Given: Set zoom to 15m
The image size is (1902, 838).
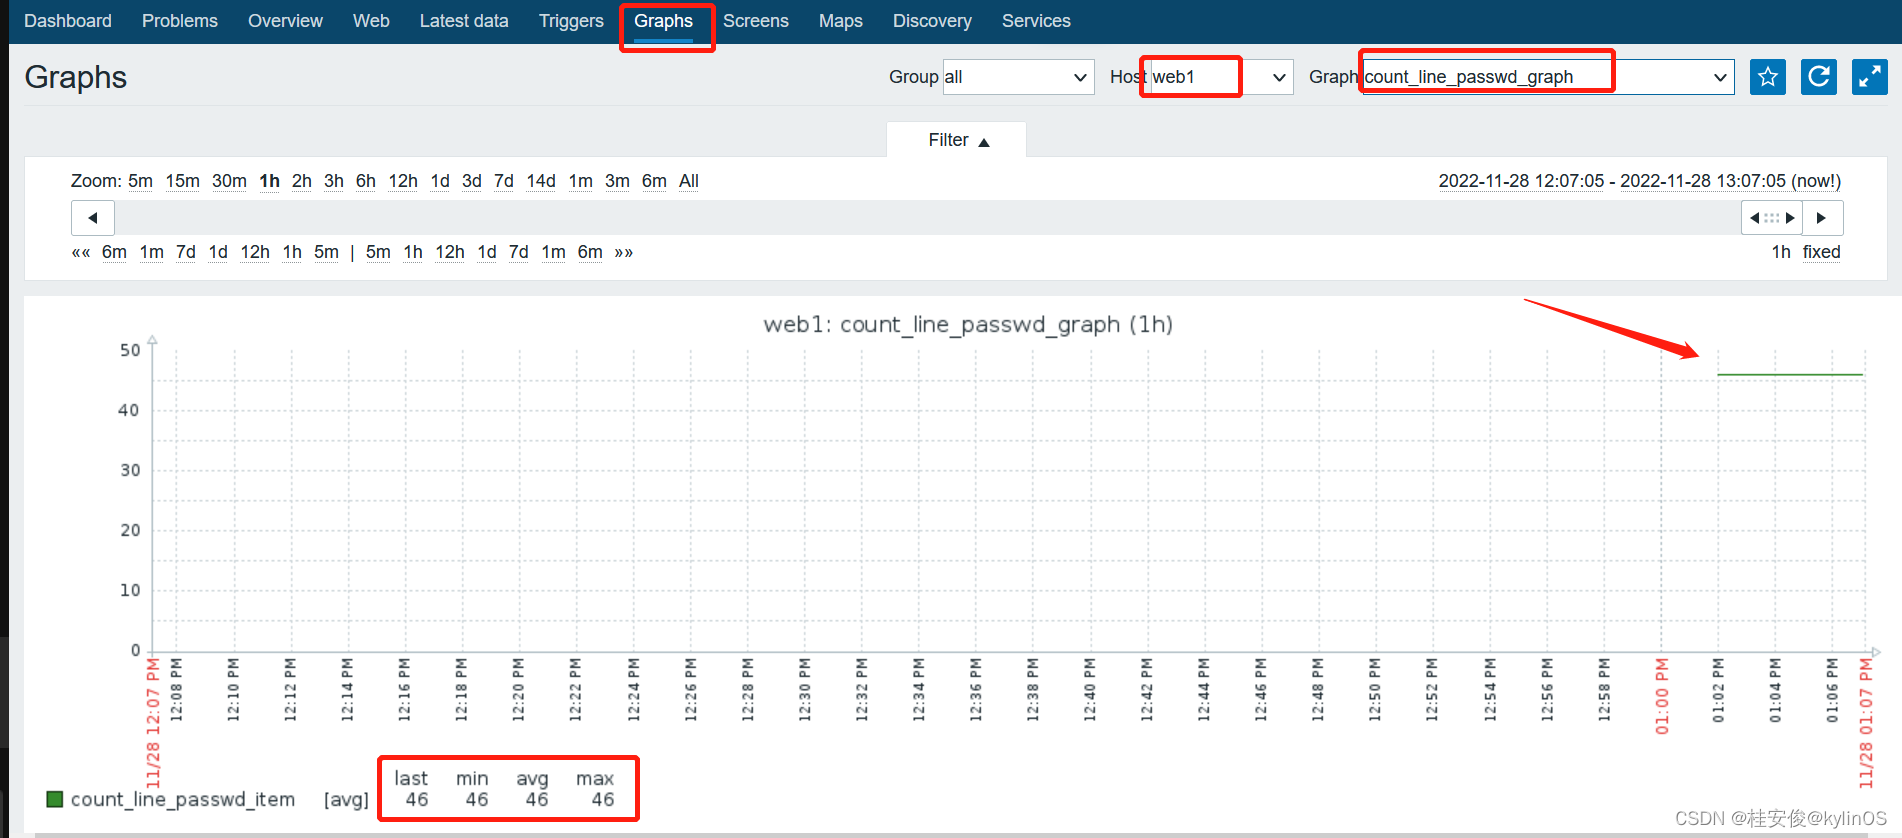Looking at the screenshot, I should pyautogui.click(x=182, y=181).
